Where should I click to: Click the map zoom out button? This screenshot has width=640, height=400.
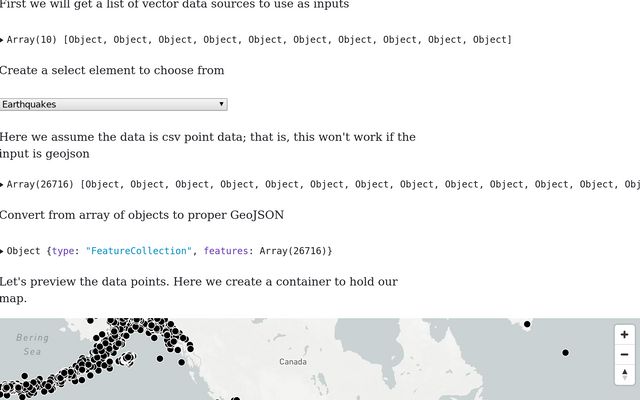click(625, 355)
